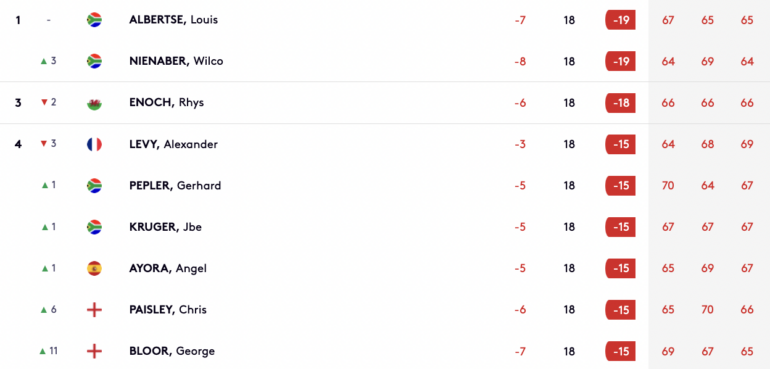Click green up arrow in Nienaber row
Screen dimensions: 770x369
click(x=44, y=61)
